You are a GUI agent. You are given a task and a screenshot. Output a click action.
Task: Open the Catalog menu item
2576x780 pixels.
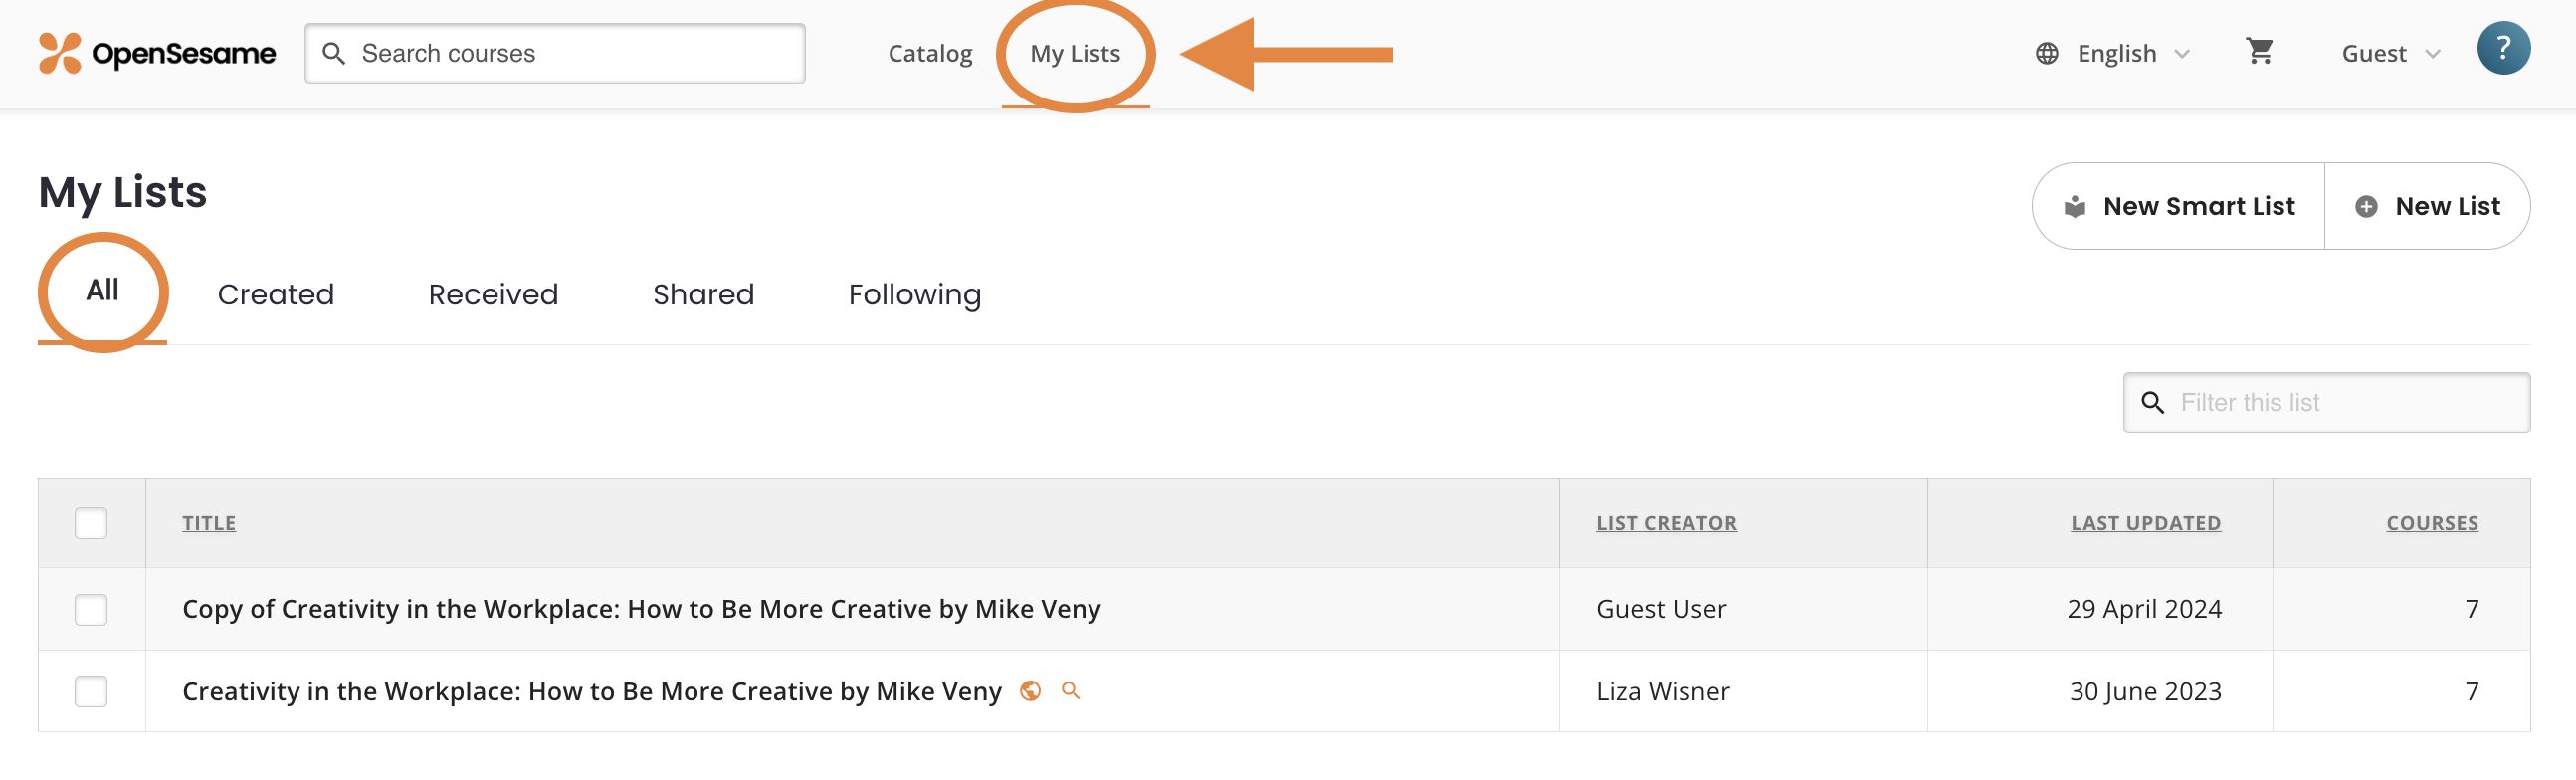[x=930, y=54]
